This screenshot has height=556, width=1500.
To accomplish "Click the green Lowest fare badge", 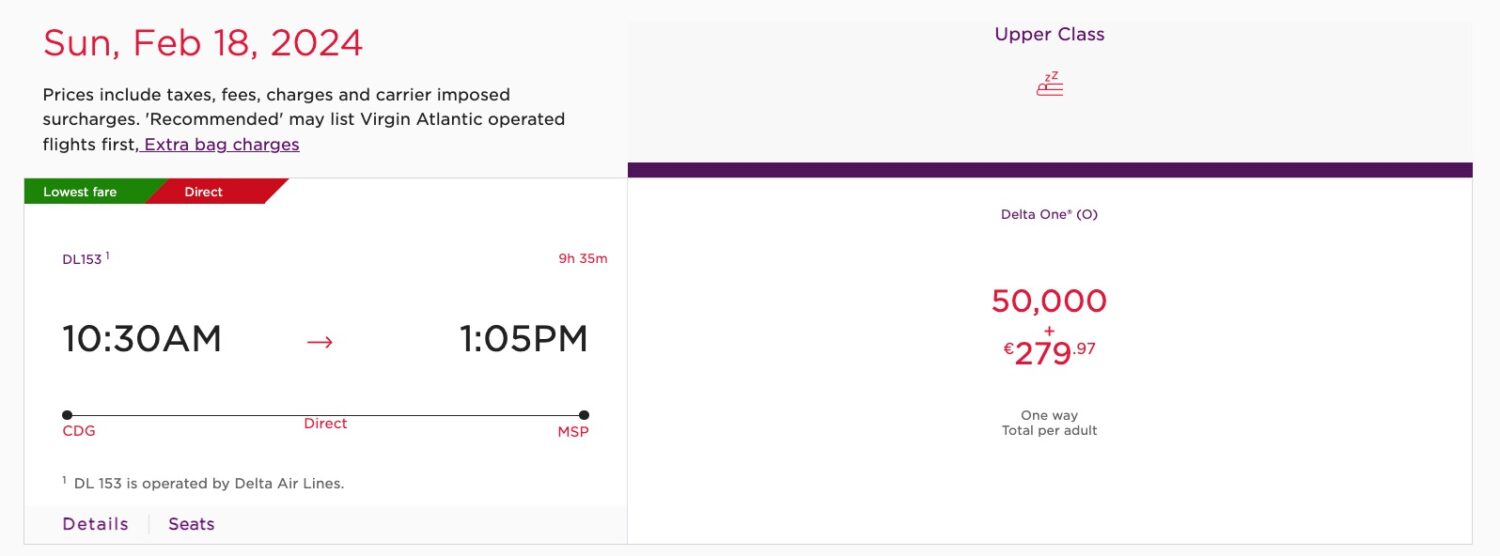I will point(82,192).
